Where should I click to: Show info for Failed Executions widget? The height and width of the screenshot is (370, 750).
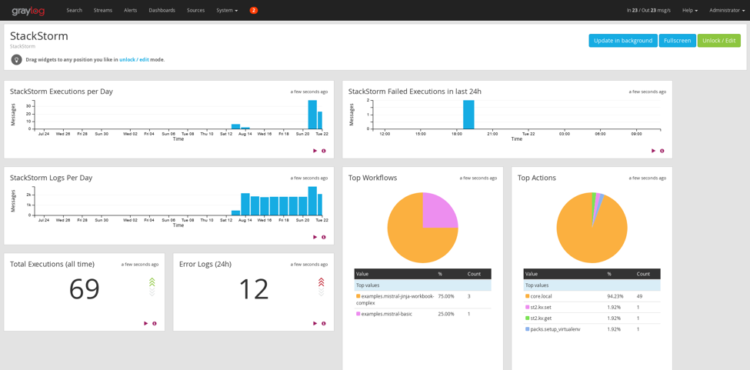662,151
